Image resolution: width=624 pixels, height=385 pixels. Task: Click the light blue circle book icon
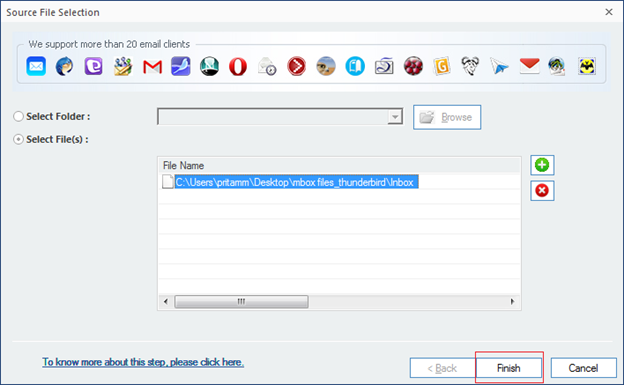point(355,66)
